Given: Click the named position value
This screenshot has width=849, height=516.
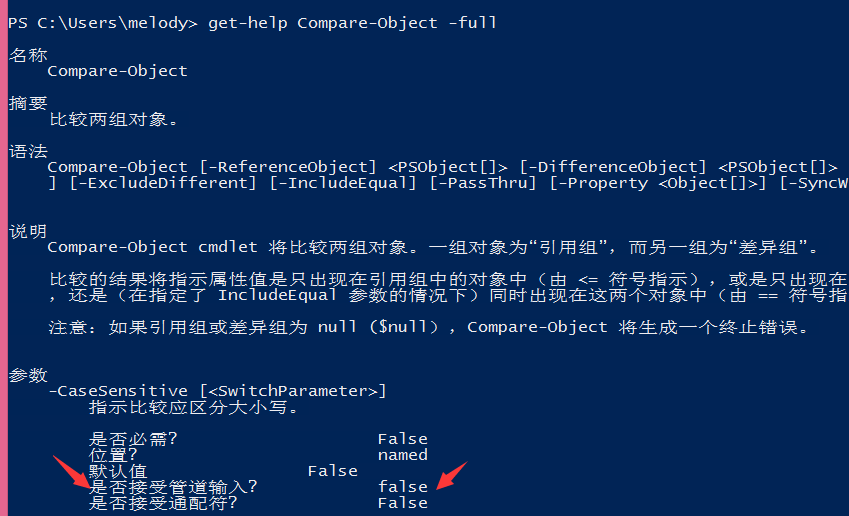Looking at the screenshot, I should 403,455.
